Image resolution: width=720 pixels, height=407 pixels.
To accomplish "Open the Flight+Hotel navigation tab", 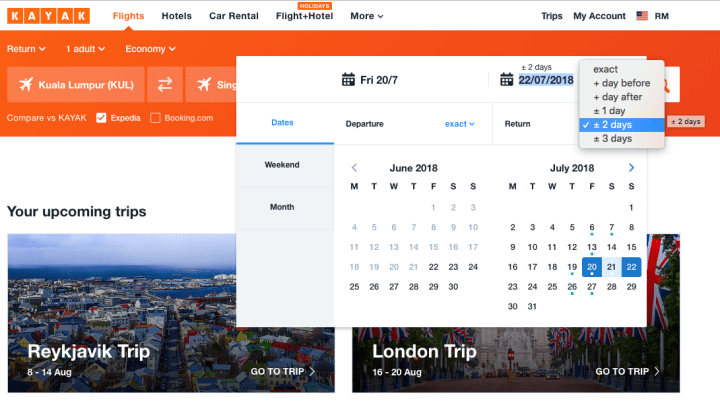I will (304, 16).
